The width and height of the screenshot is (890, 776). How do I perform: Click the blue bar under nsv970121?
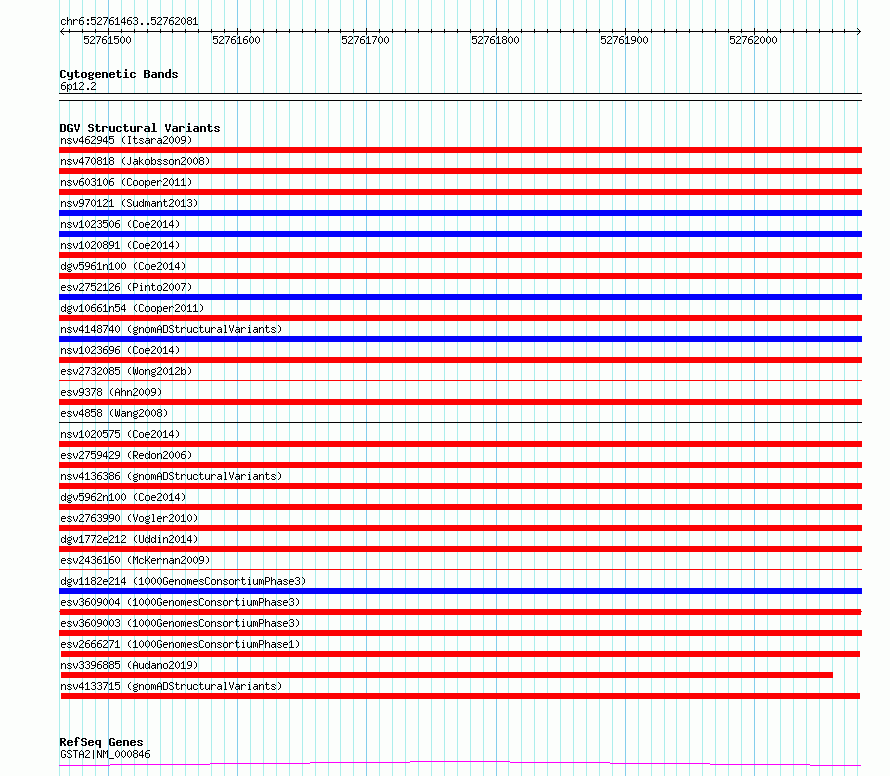(460, 213)
